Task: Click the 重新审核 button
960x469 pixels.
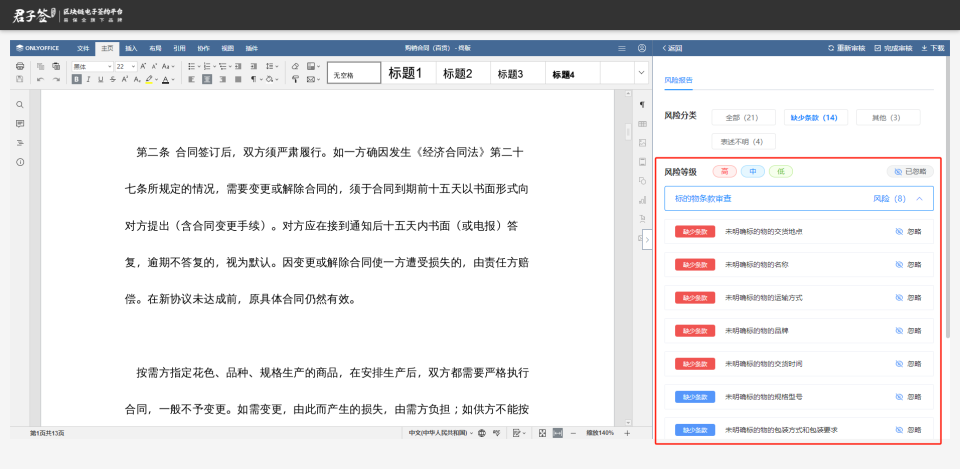Action: [844, 48]
